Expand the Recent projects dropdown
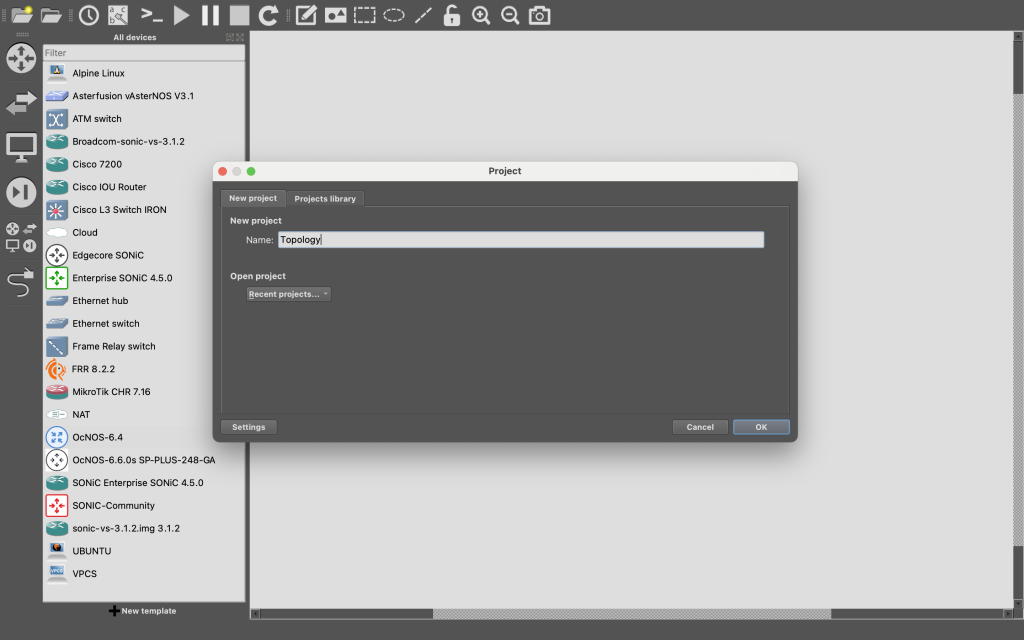Image resolution: width=1024 pixels, height=640 pixels. [x=289, y=294]
